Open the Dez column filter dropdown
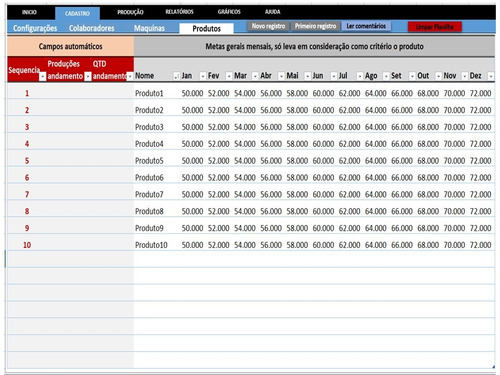 [x=491, y=76]
